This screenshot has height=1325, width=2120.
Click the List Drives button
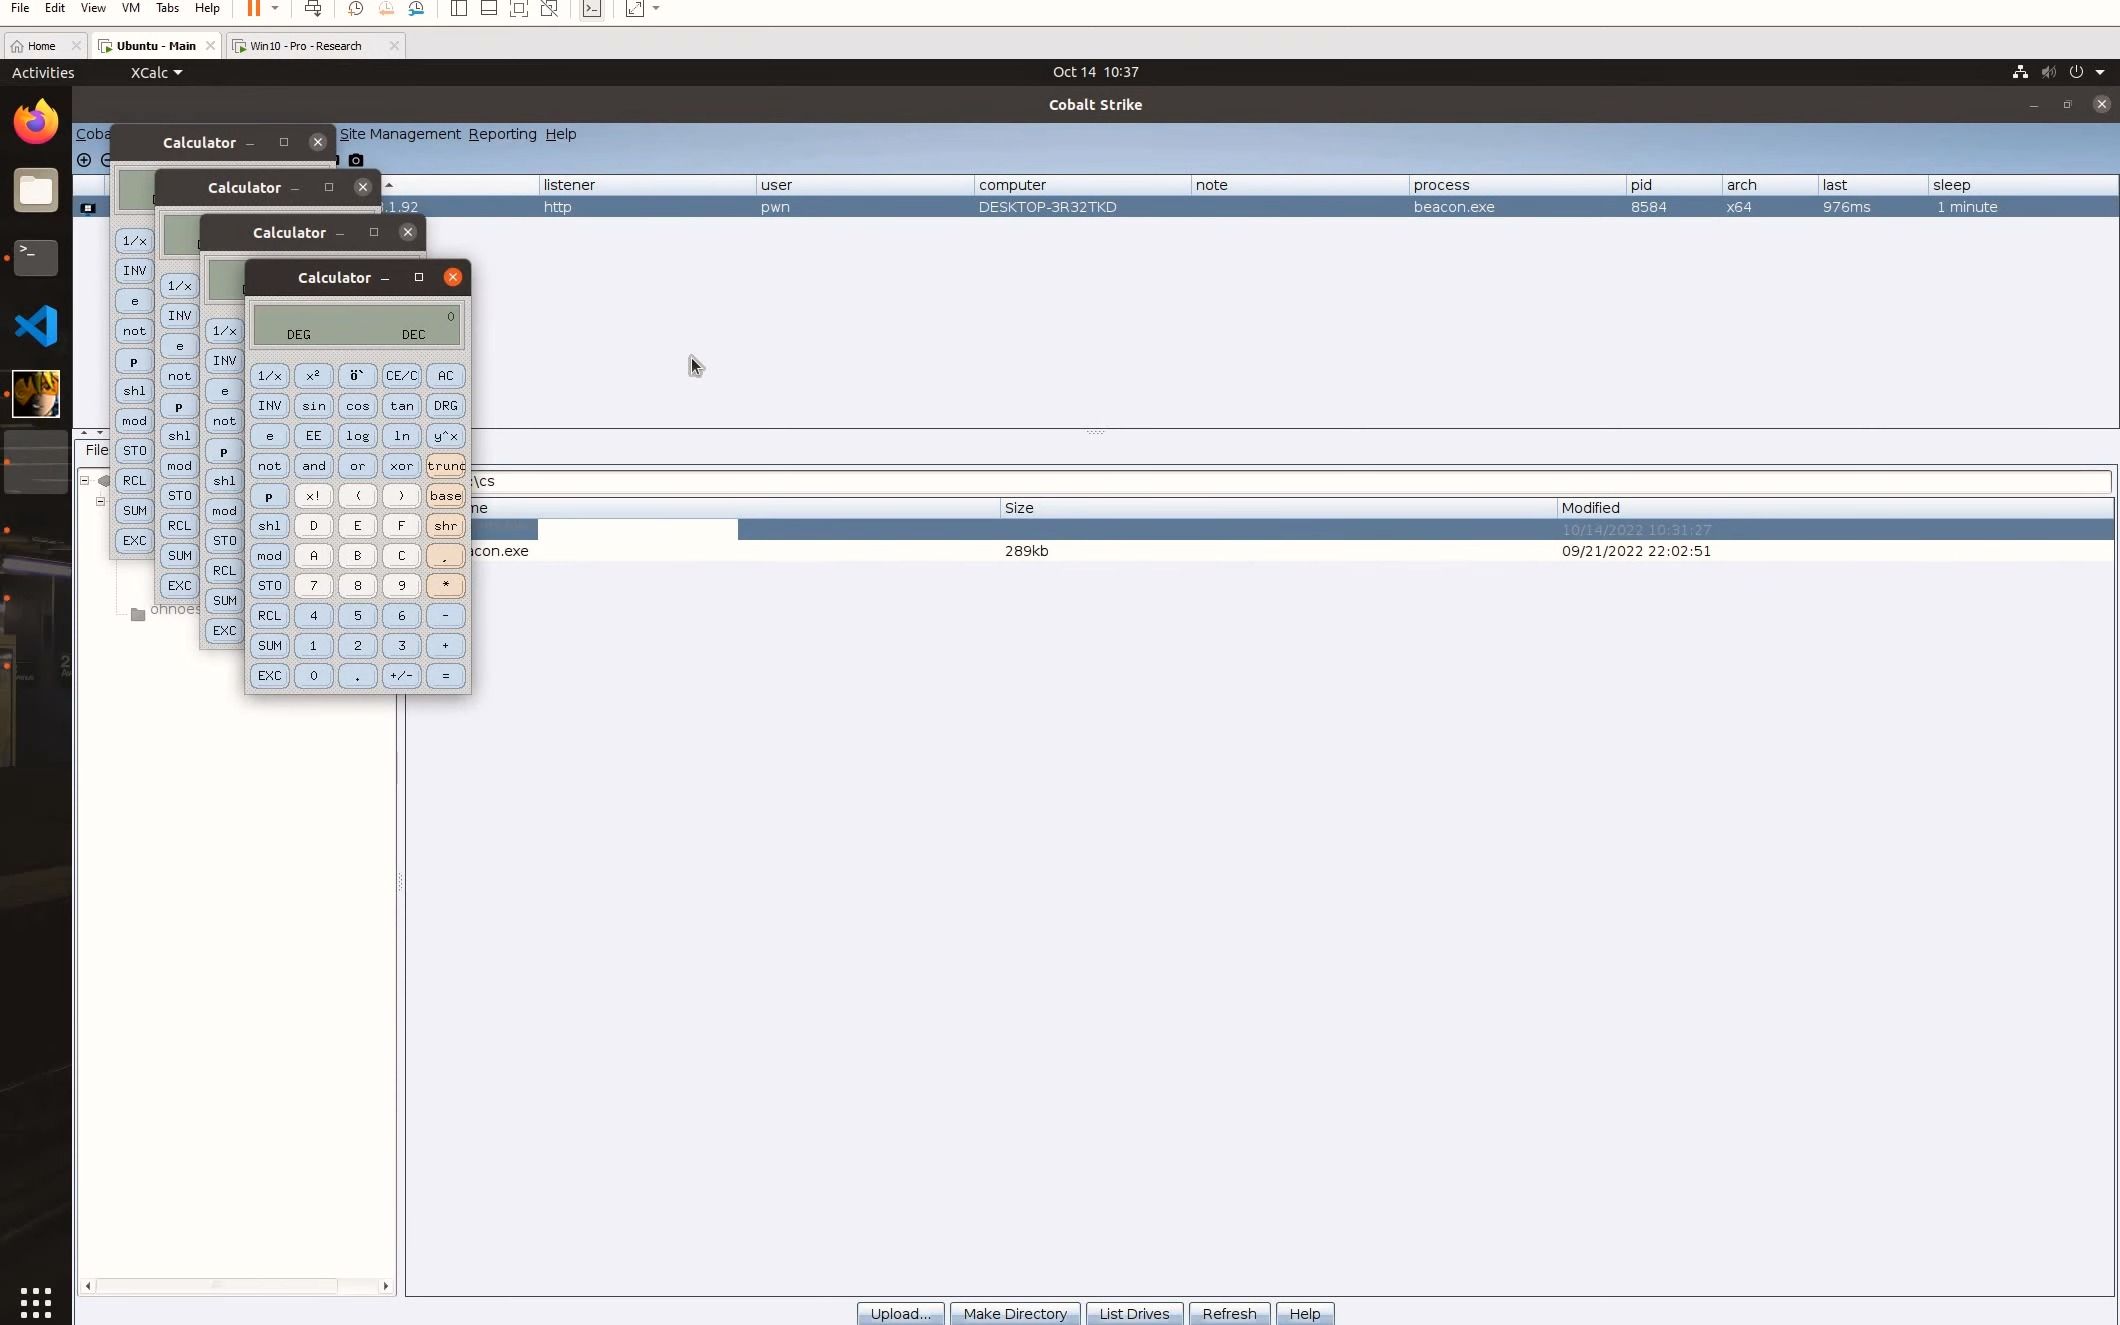(1134, 1314)
